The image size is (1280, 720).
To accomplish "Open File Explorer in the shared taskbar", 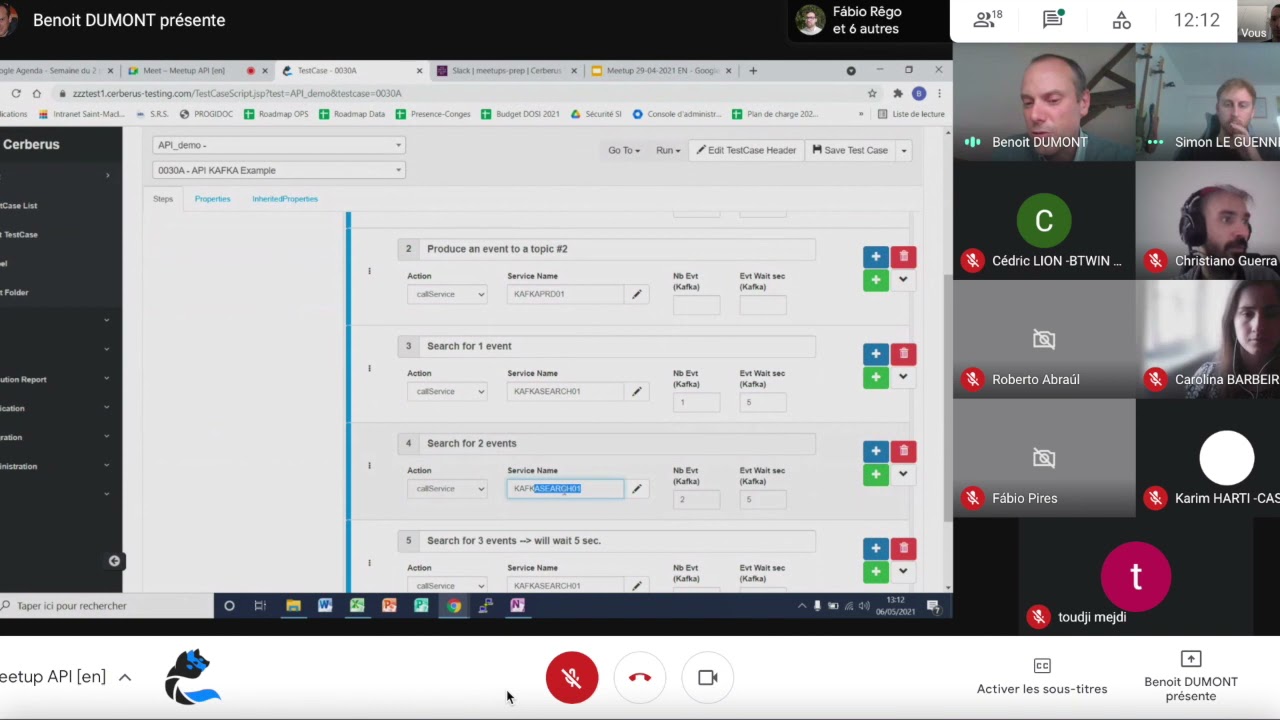I will coord(293,605).
